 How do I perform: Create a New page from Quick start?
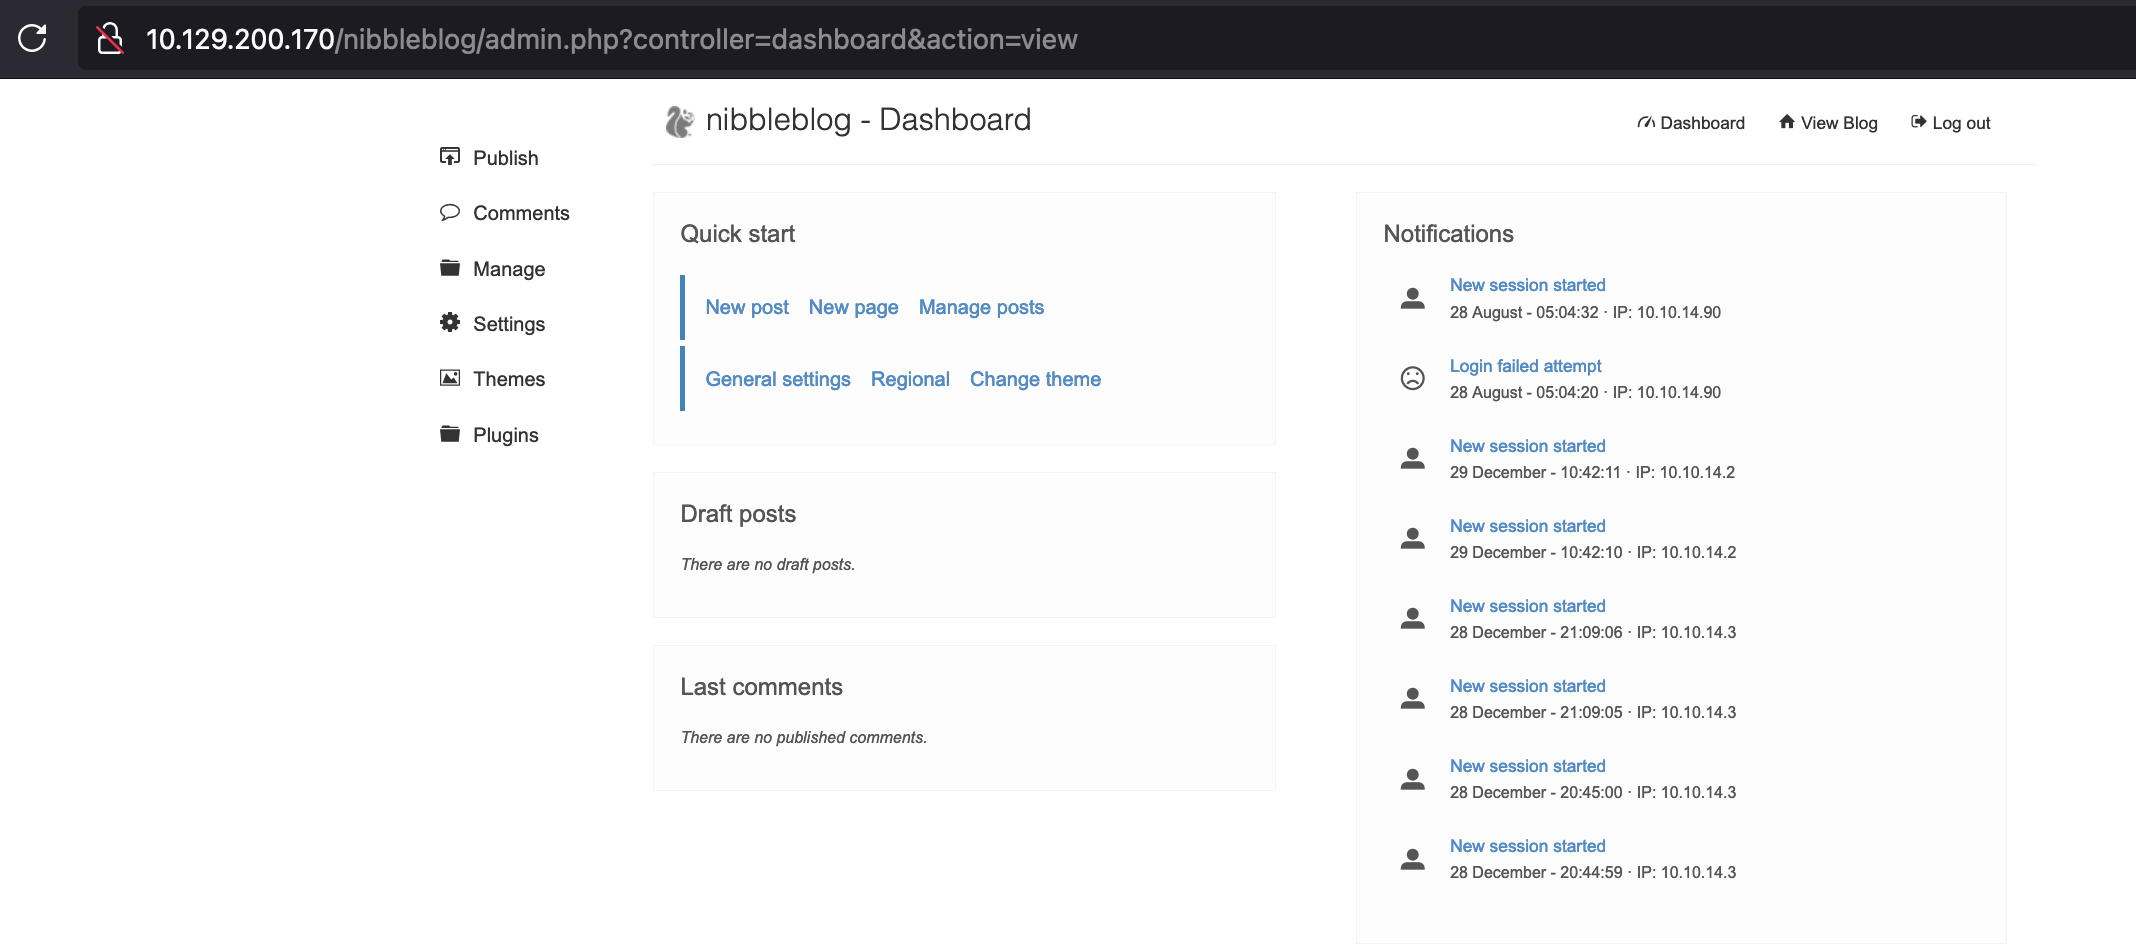[853, 307]
